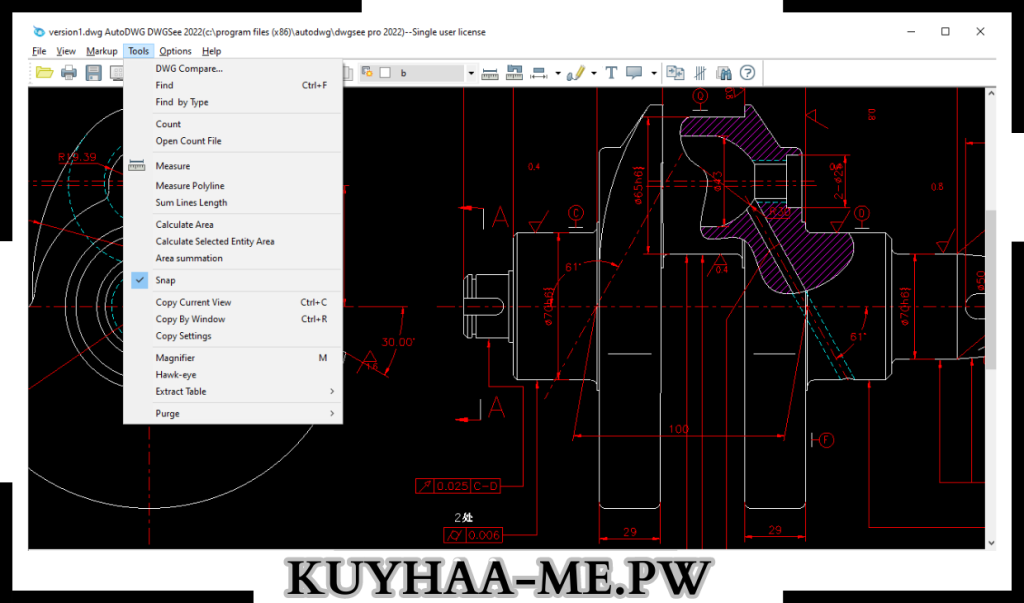Open the pencil tool dropdown arrow
The width and height of the screenshot is (1024, 603).
pos(594,73)
